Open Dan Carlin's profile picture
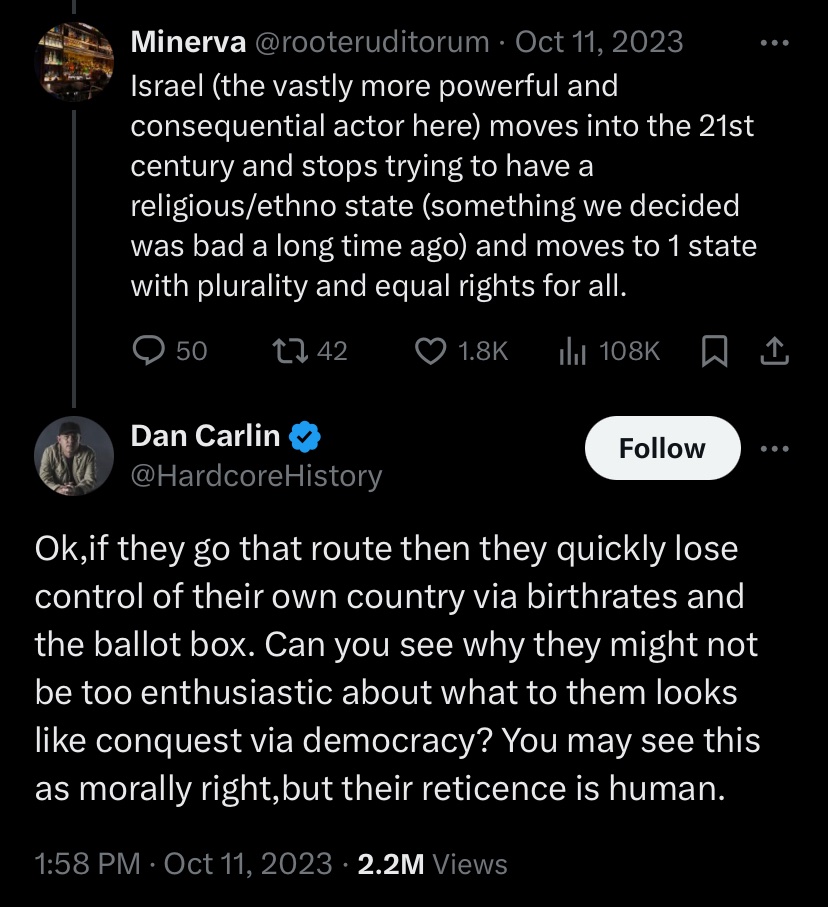Screen dimensions: 828x907 click(x=74, y=455)
